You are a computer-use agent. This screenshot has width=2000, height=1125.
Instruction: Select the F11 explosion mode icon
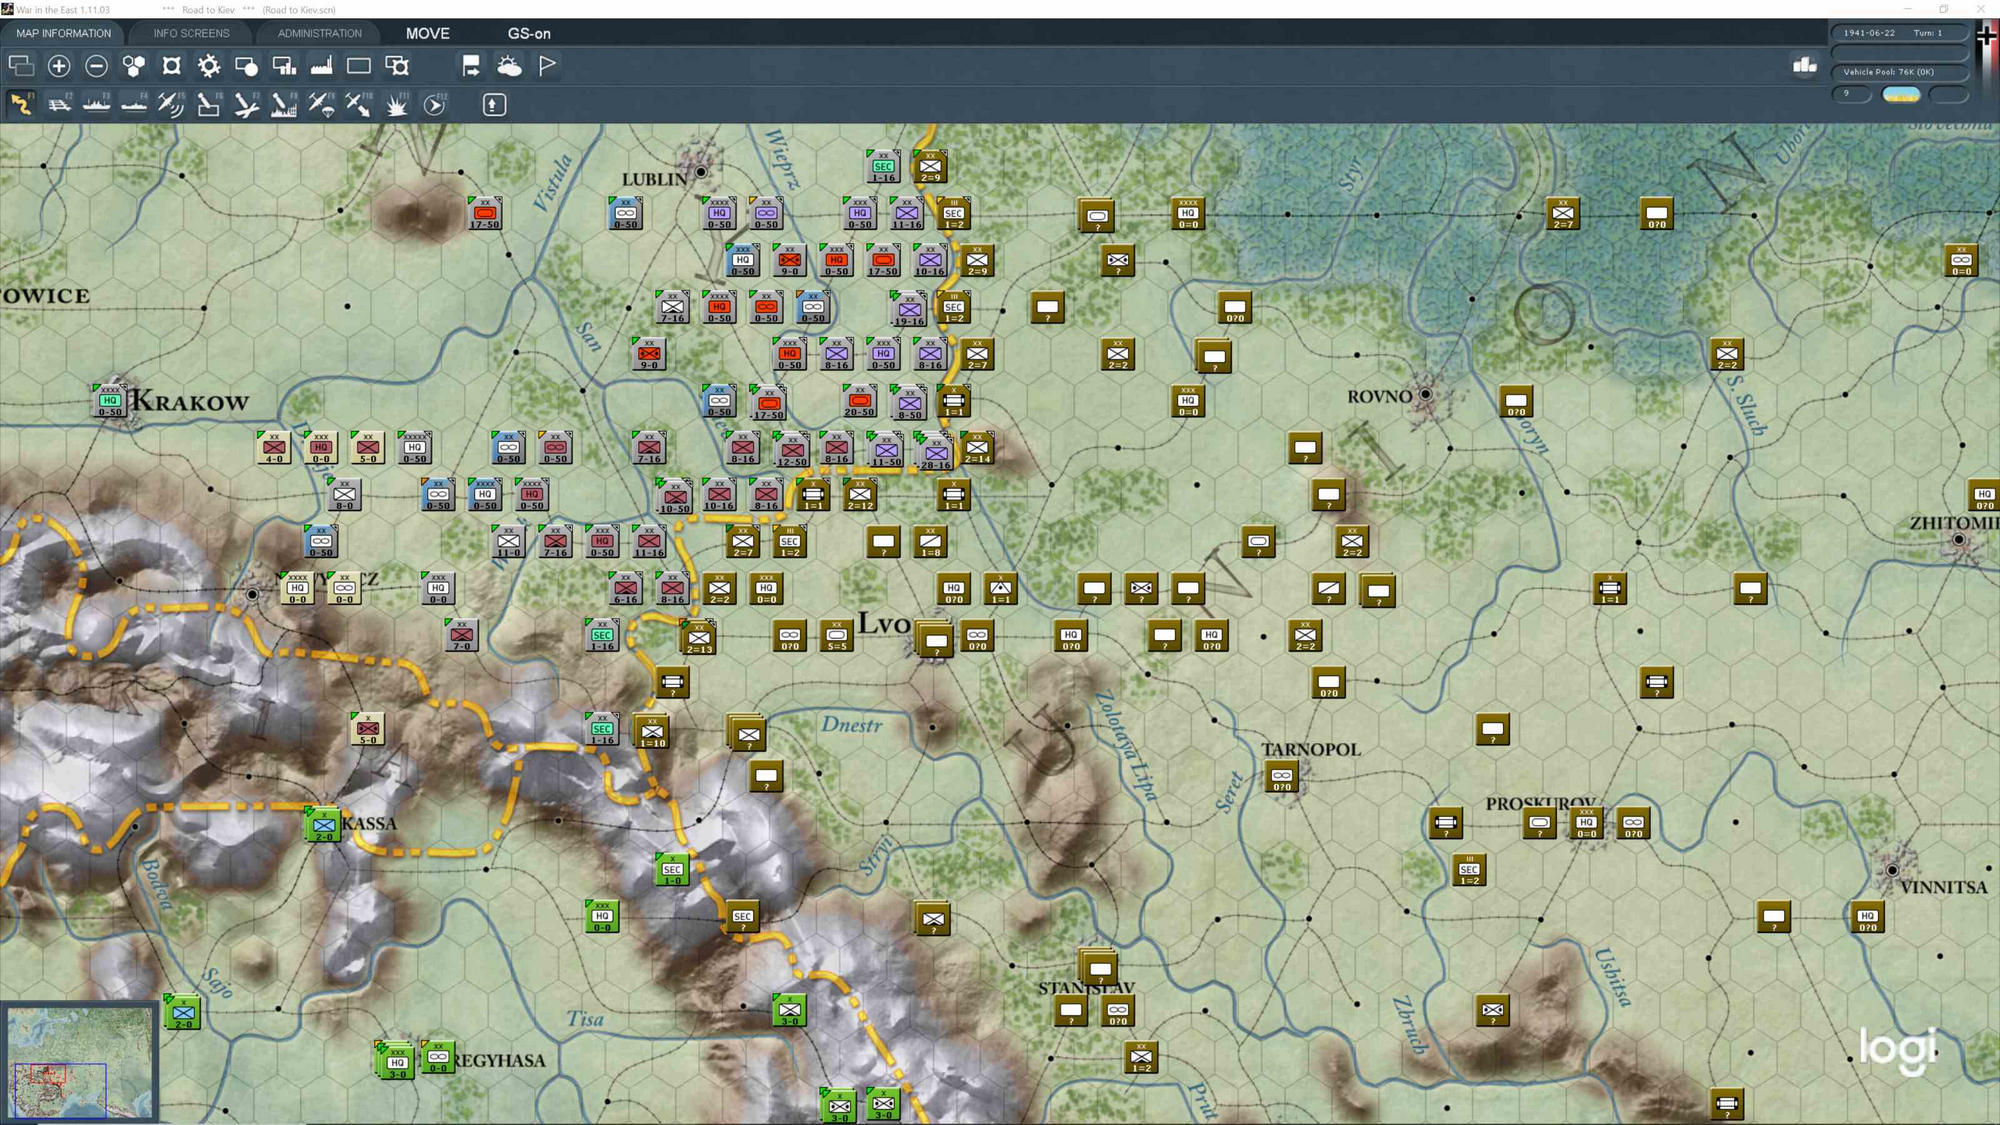tap(397, 104)
